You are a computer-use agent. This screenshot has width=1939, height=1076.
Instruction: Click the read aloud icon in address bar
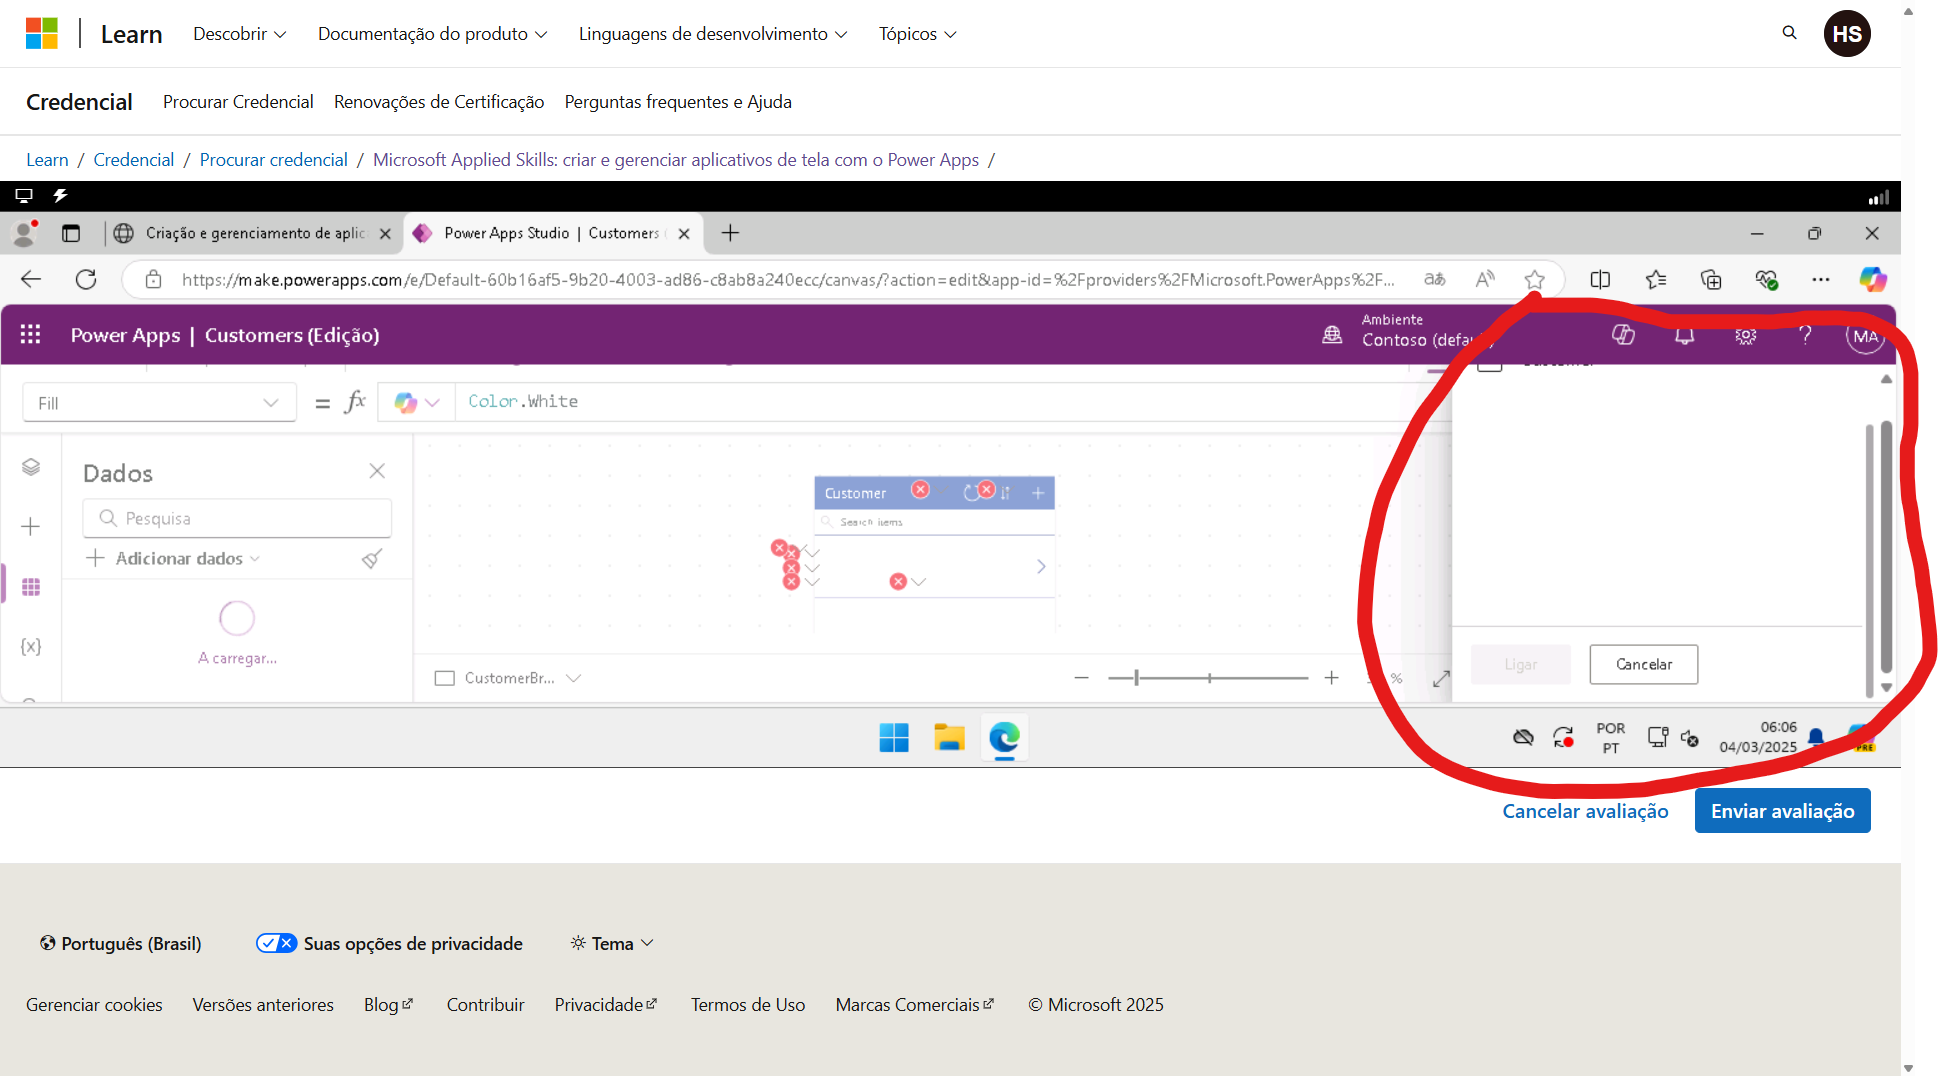coord(1485,280)
